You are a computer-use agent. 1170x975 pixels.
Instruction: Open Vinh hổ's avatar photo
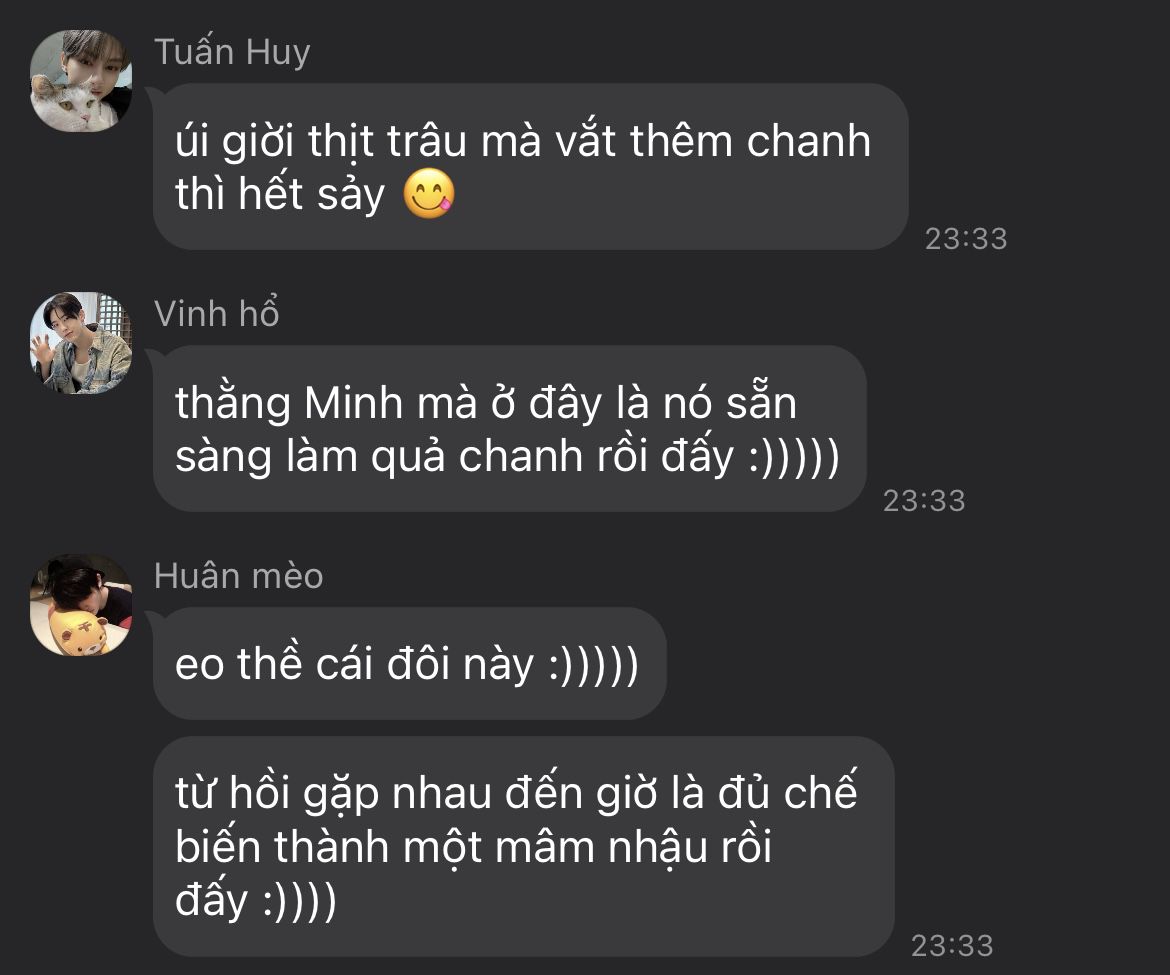click(81, 342)
